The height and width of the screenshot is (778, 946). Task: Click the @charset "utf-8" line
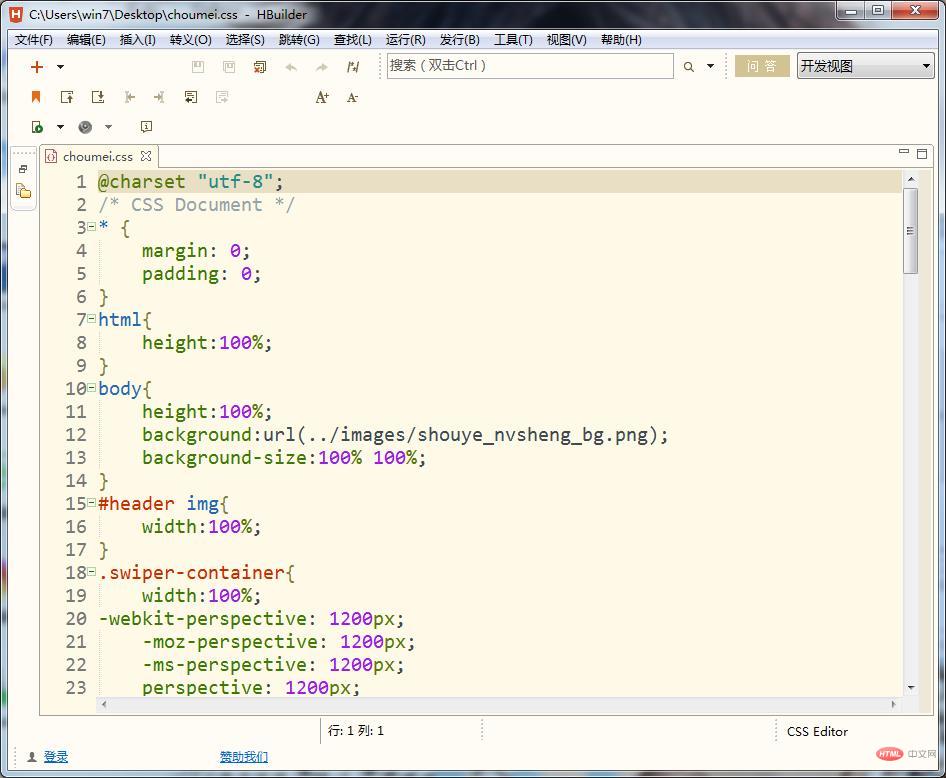click(x=190, y=182)
